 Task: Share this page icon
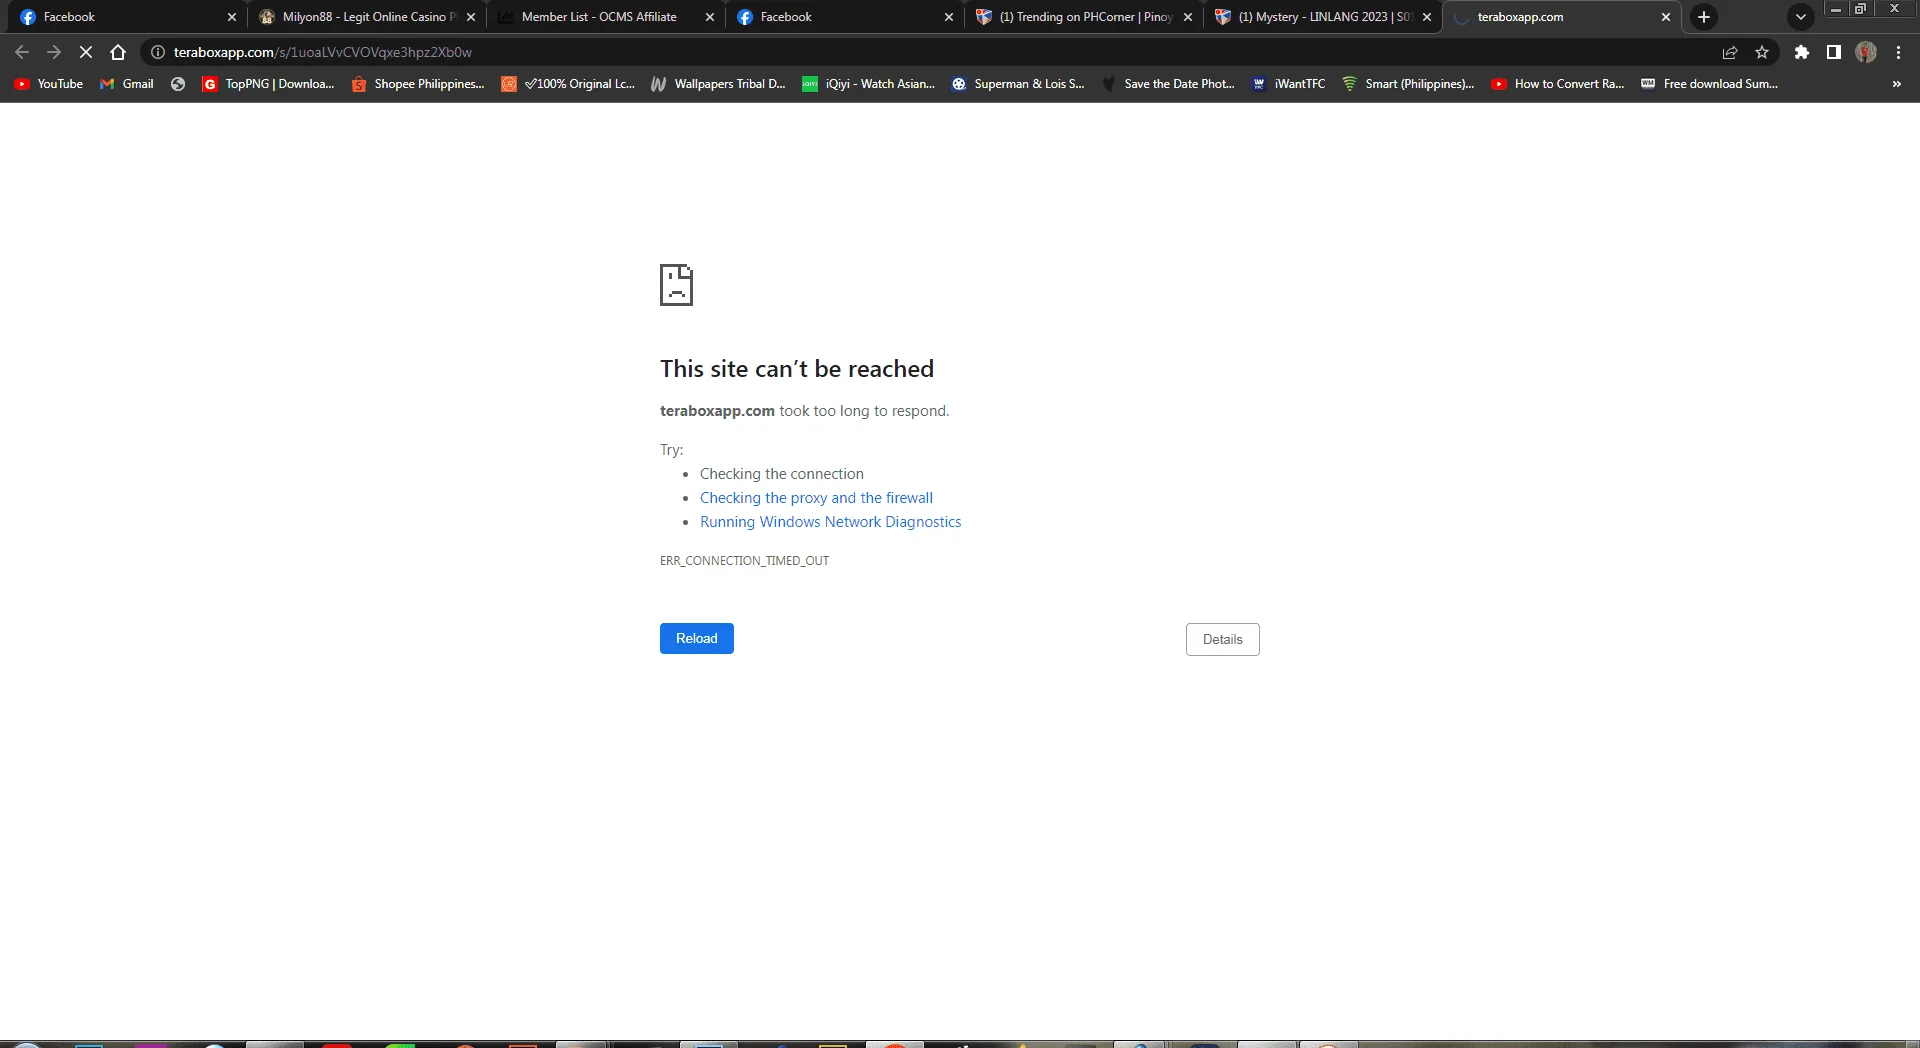[x=1730, y=52]
